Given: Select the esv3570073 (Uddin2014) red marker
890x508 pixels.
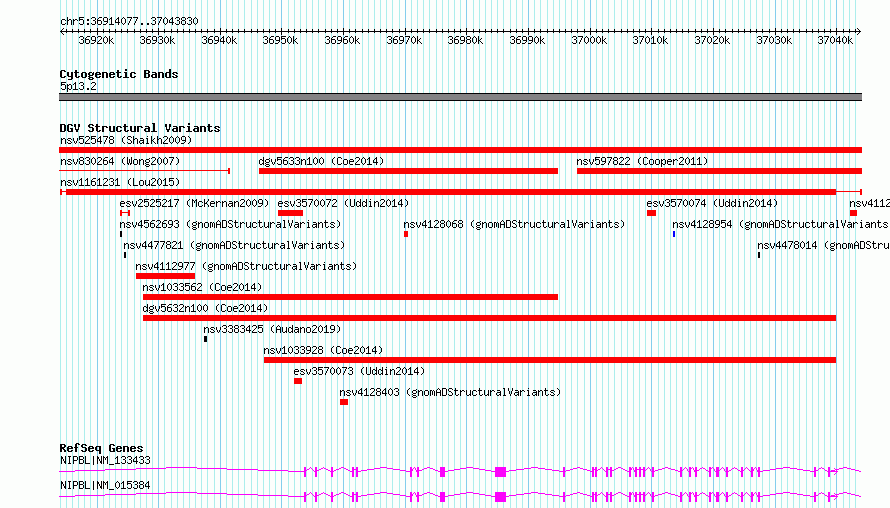Looking at the screenshot, I should click(298, 381).
